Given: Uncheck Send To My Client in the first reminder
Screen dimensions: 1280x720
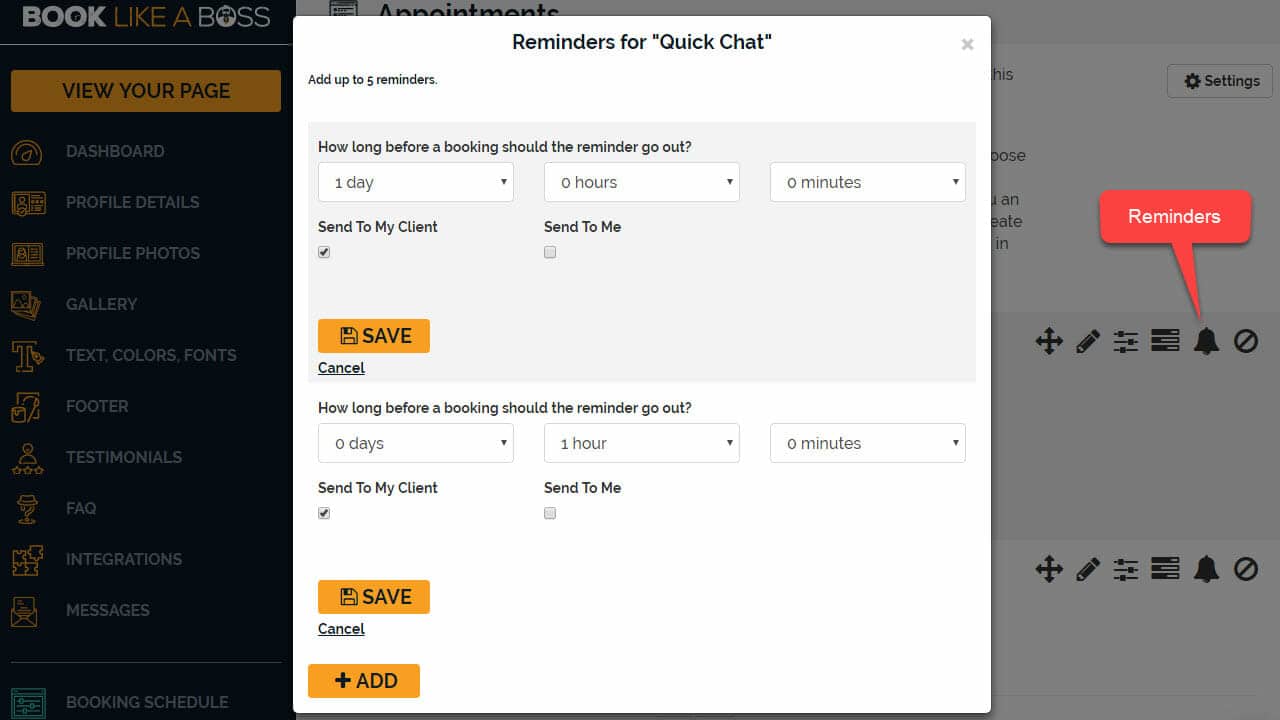Looking at the screenshot, I should pyautogui.click(x=324, y=252).
